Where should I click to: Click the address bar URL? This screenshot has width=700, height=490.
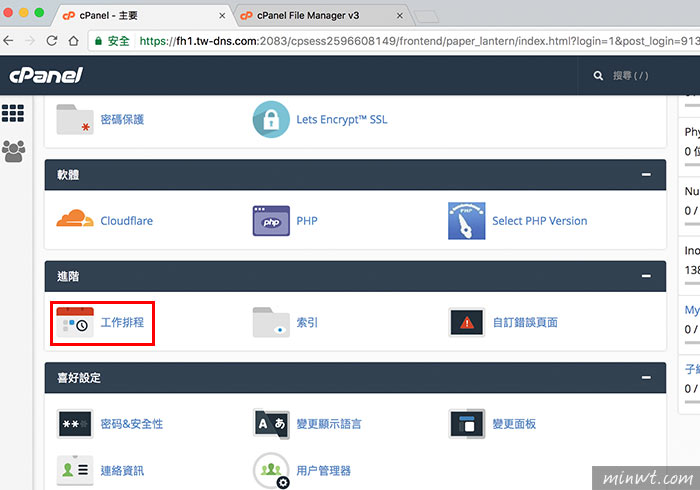[420, 41]
